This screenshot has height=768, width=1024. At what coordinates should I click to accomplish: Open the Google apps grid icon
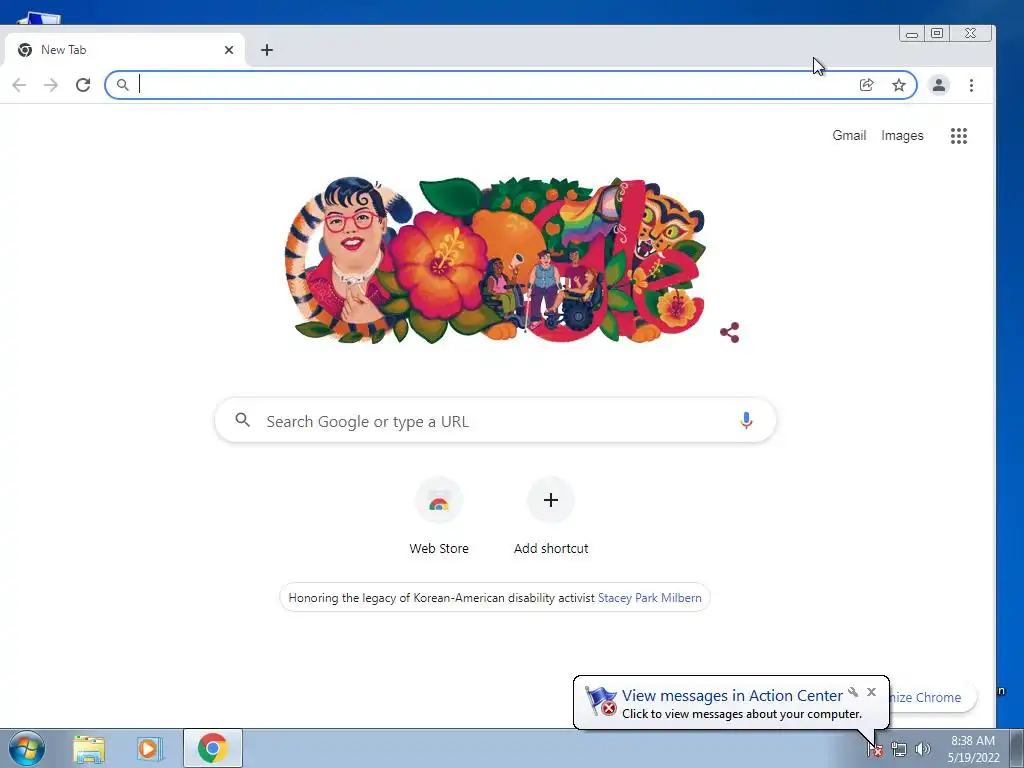[x=959, y=136]
